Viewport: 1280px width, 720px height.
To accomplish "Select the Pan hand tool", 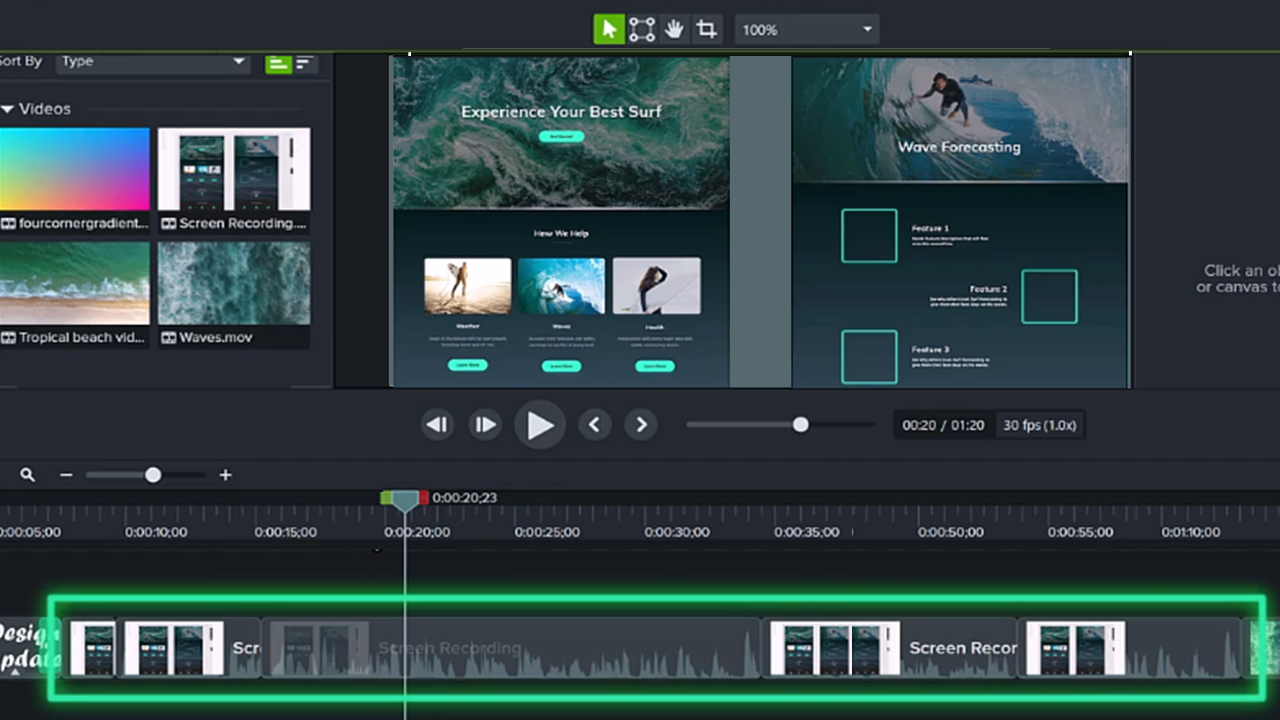I will click(x=674, y=29).
